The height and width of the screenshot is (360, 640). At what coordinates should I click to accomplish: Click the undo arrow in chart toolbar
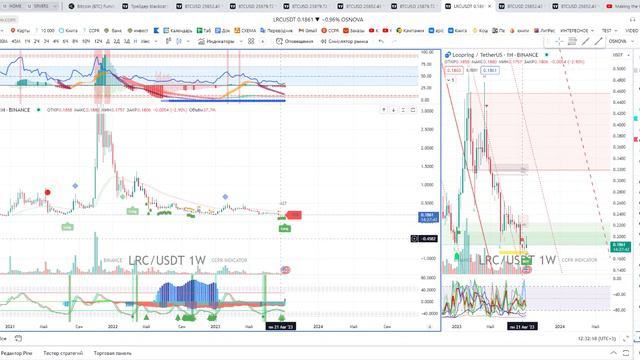(x=381, y=41)
